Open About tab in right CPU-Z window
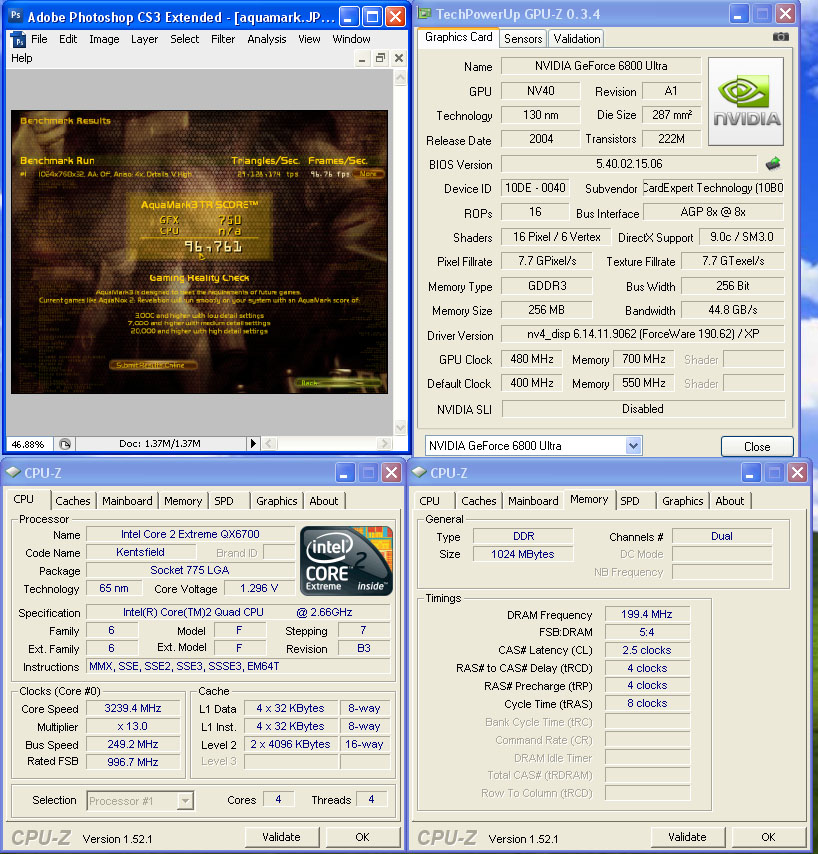Image resolution: width=818 pixels, height=854 pixels. (730, 501)
